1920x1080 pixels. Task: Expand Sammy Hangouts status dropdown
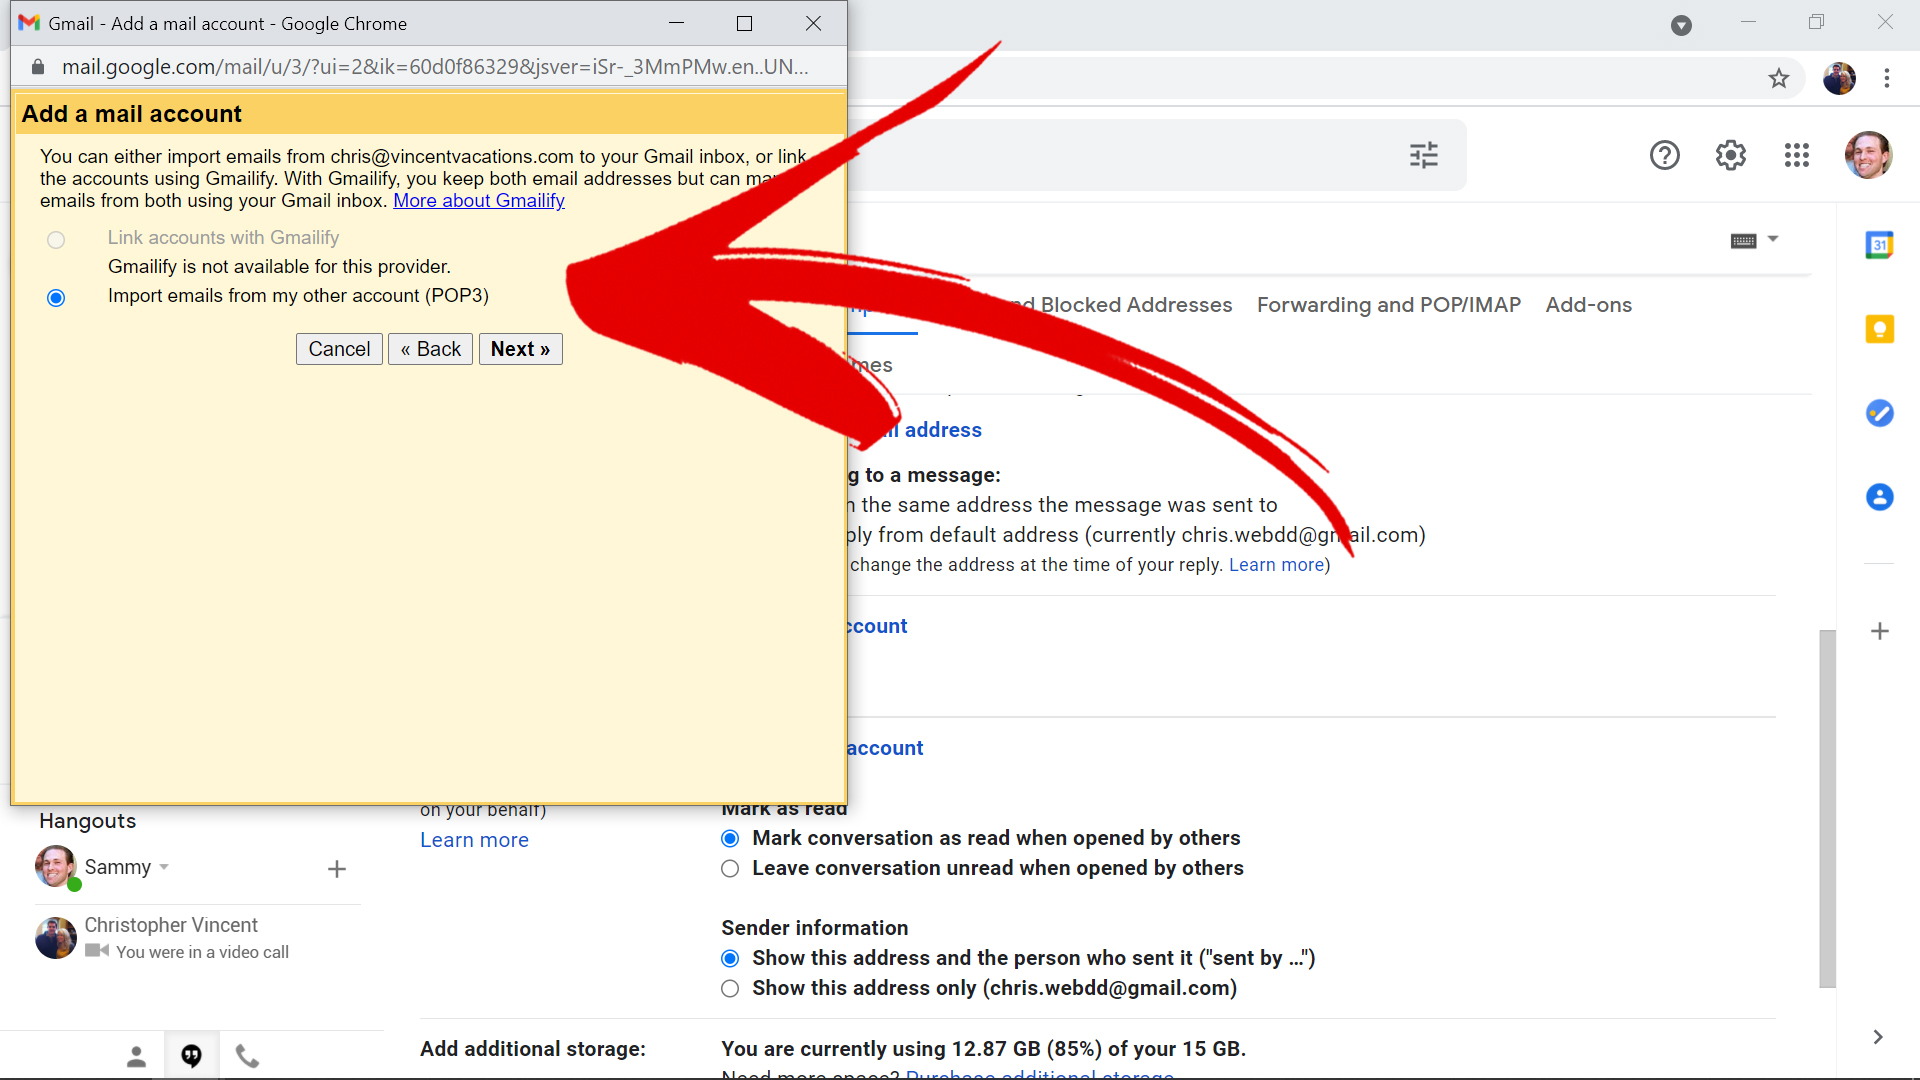click(164, 867)
